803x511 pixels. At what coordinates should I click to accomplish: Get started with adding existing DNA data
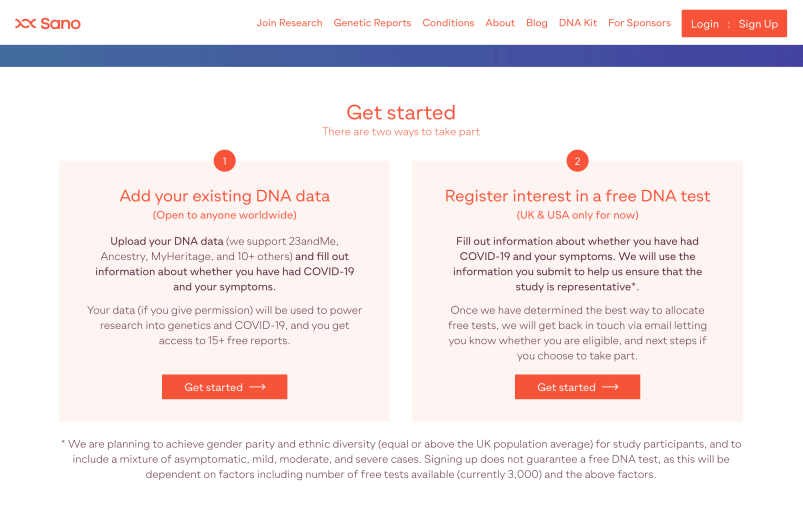[224, 387]
